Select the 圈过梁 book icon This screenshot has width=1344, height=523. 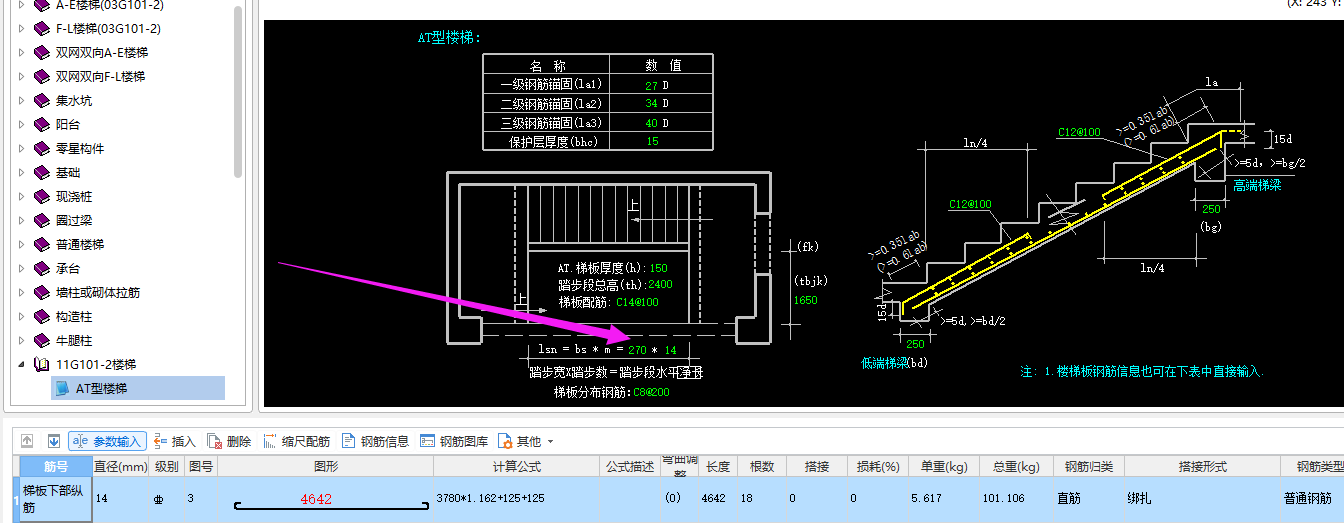coord(41,220)
